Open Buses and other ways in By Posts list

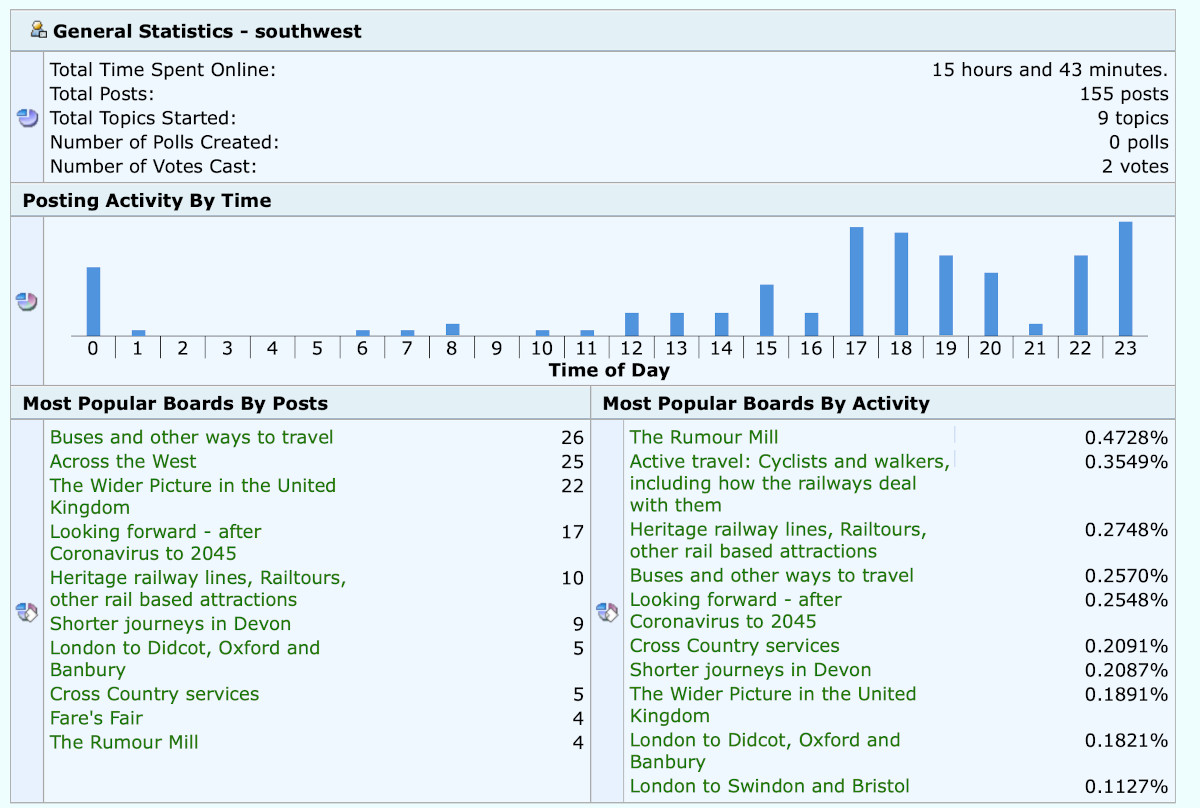(x=191, y=437)
